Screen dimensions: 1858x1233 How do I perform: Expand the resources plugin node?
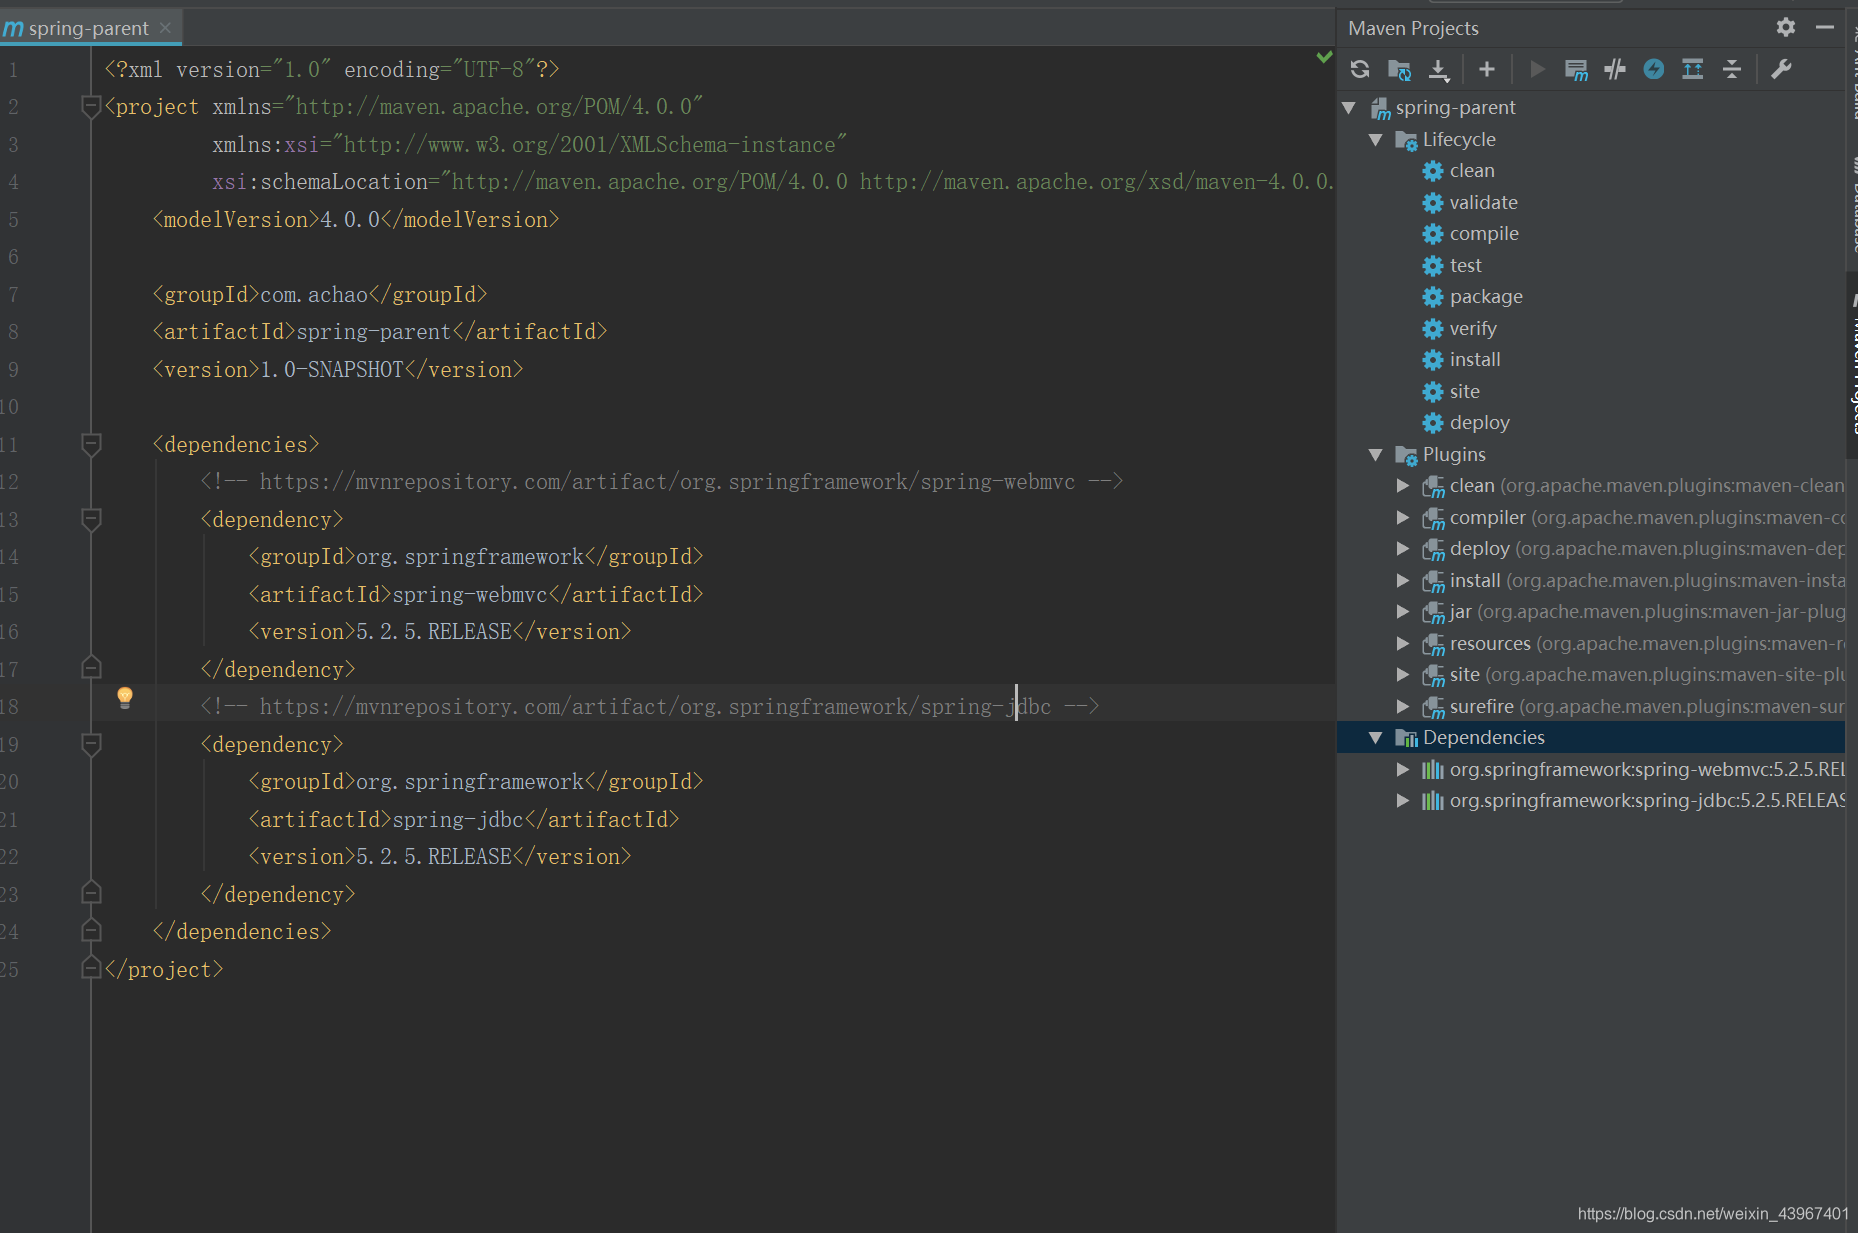1403,643
